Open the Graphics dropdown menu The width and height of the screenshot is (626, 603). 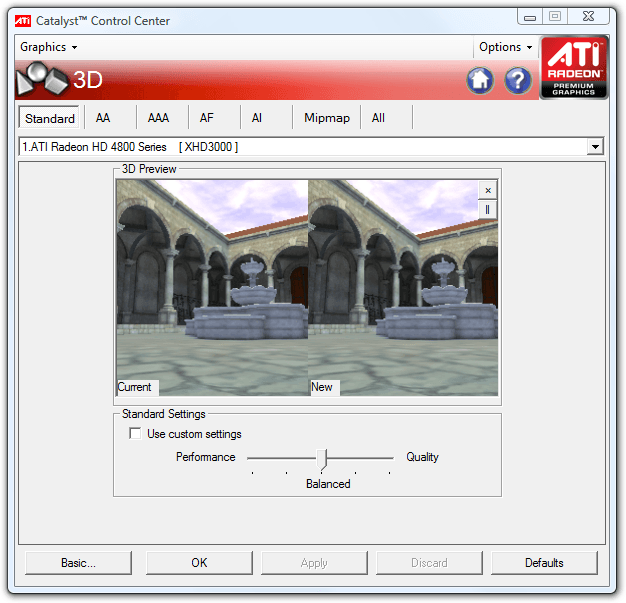[x=48, y=47]
